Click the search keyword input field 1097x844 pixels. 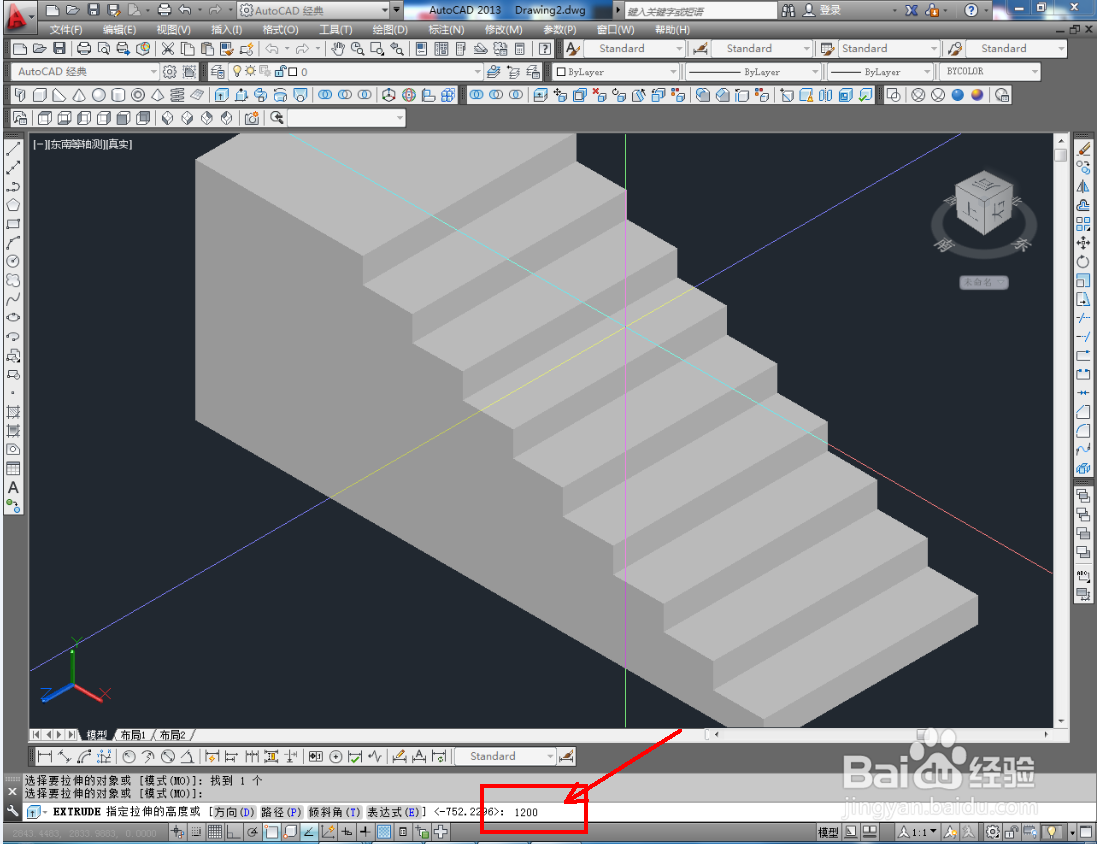700,10
